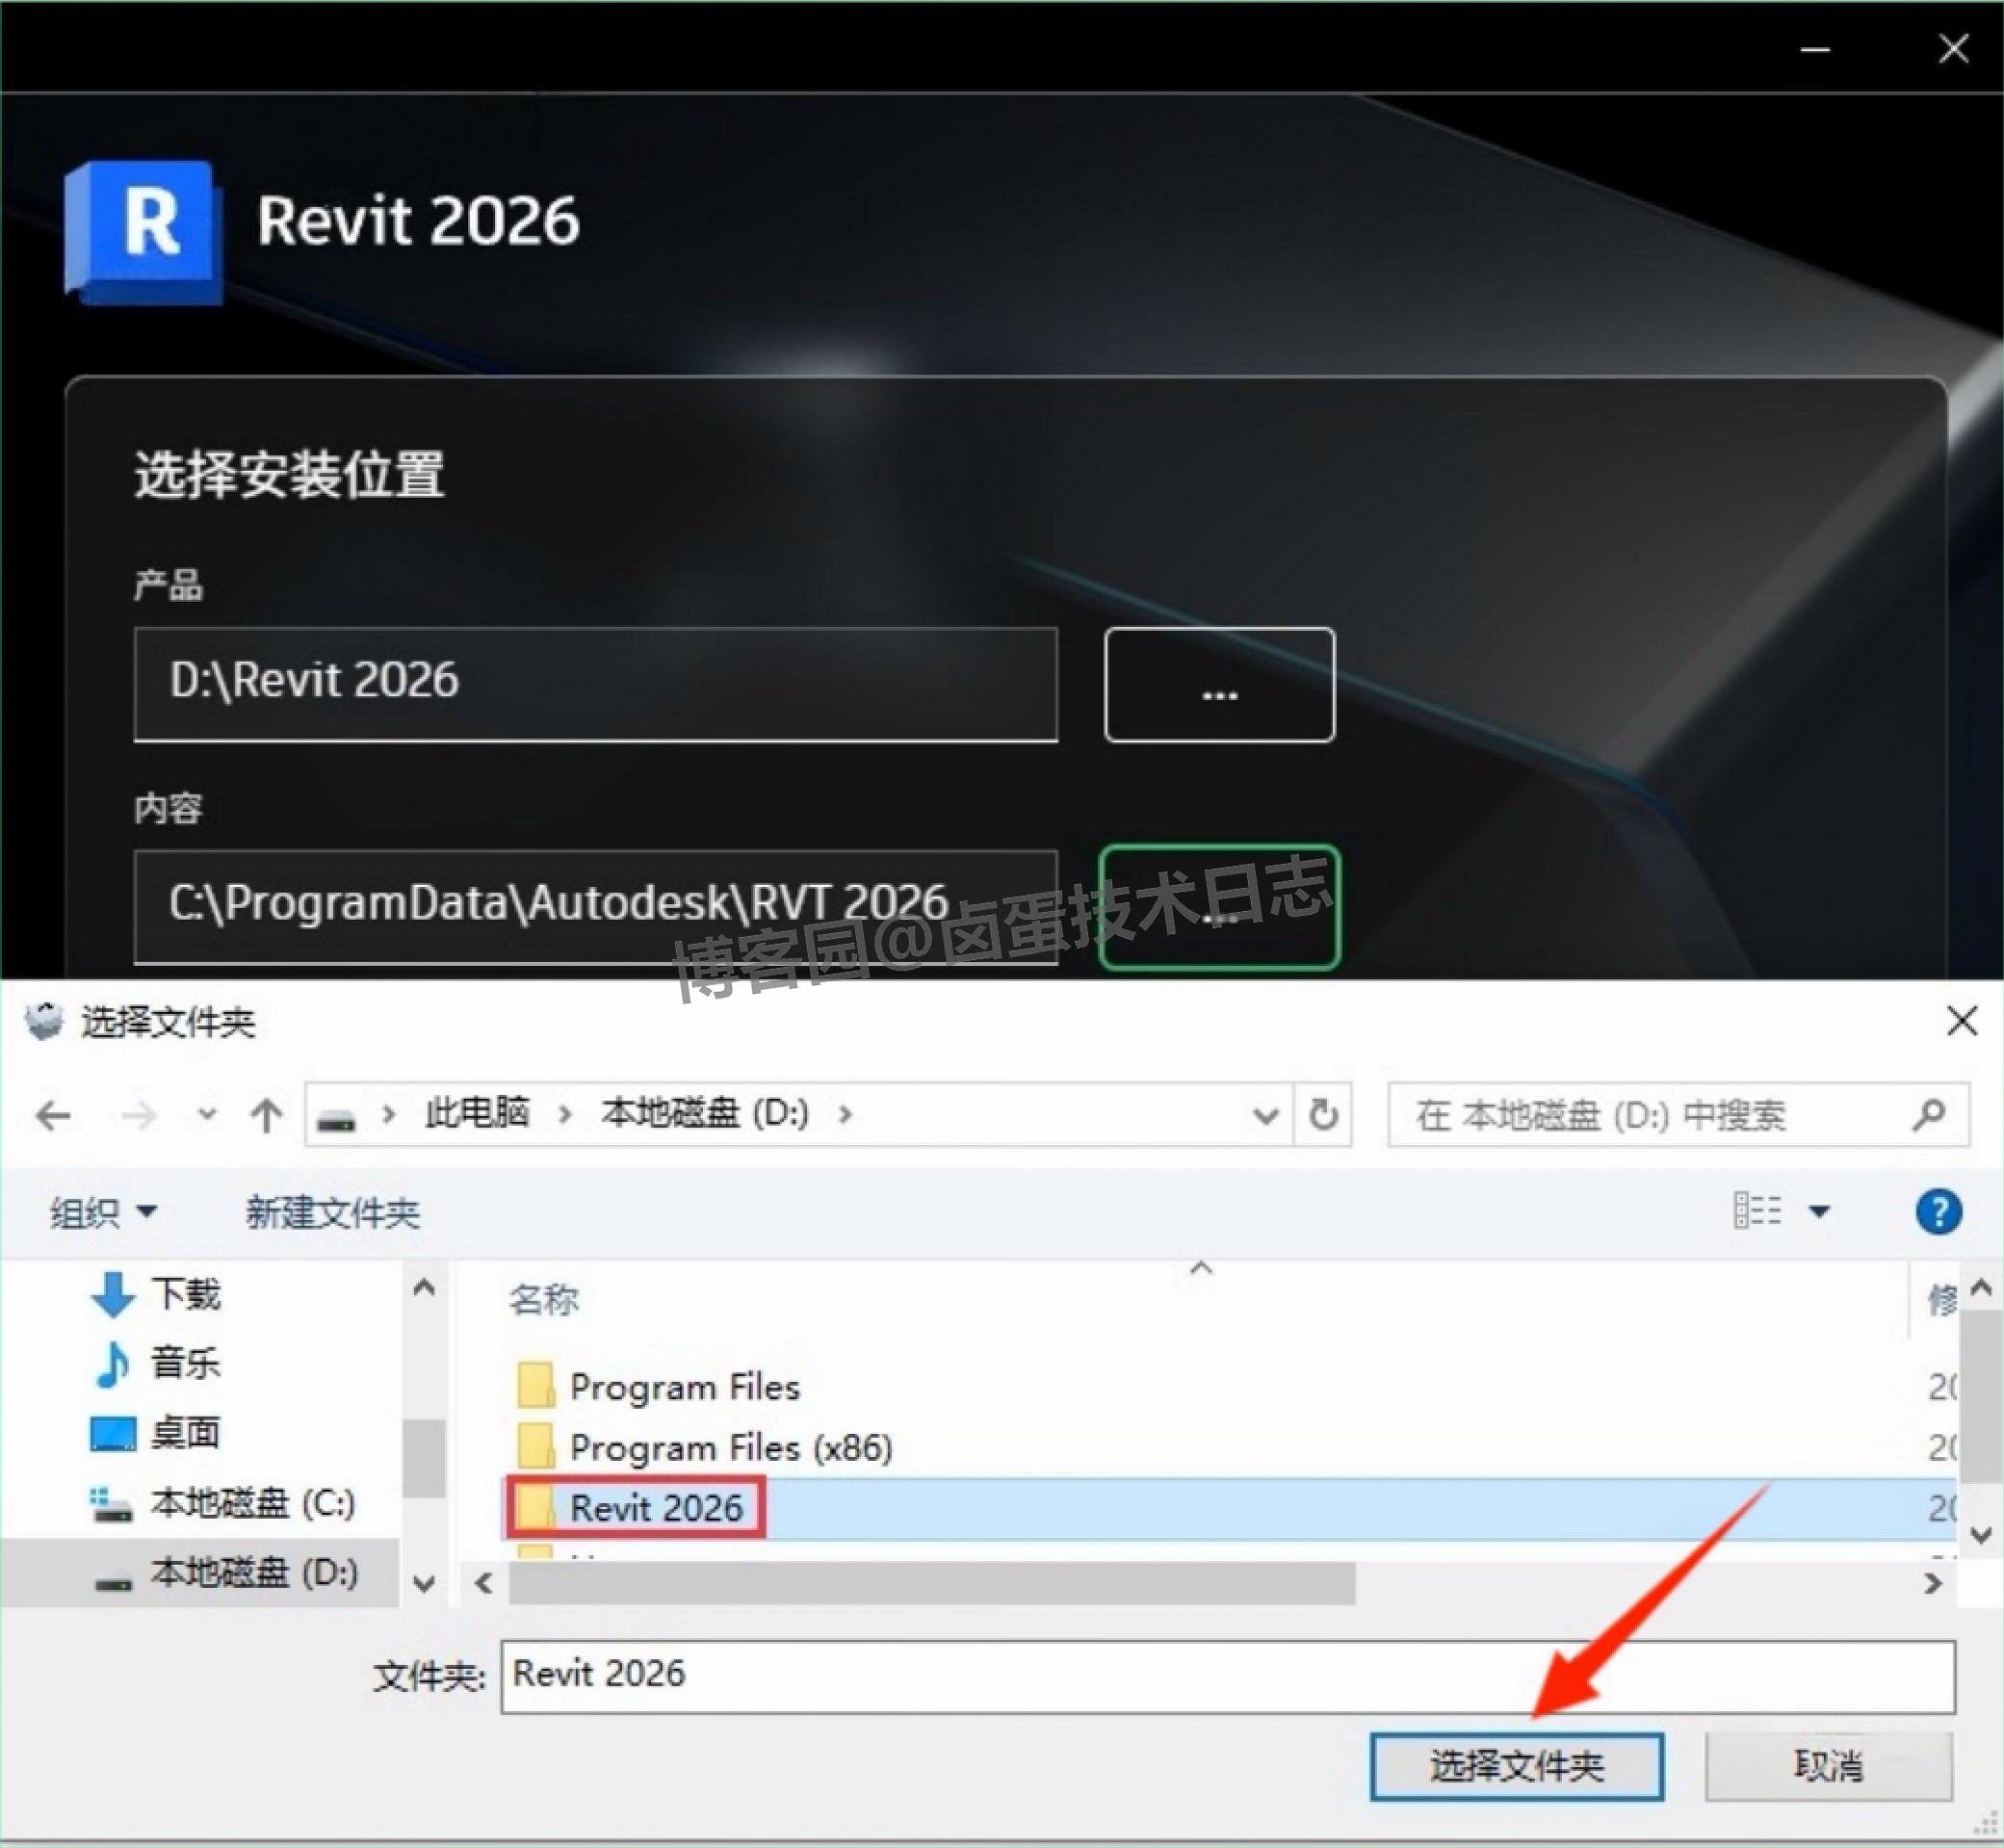Click the 此电脑 breadcrumb segment

click(x=477, y=1113)
